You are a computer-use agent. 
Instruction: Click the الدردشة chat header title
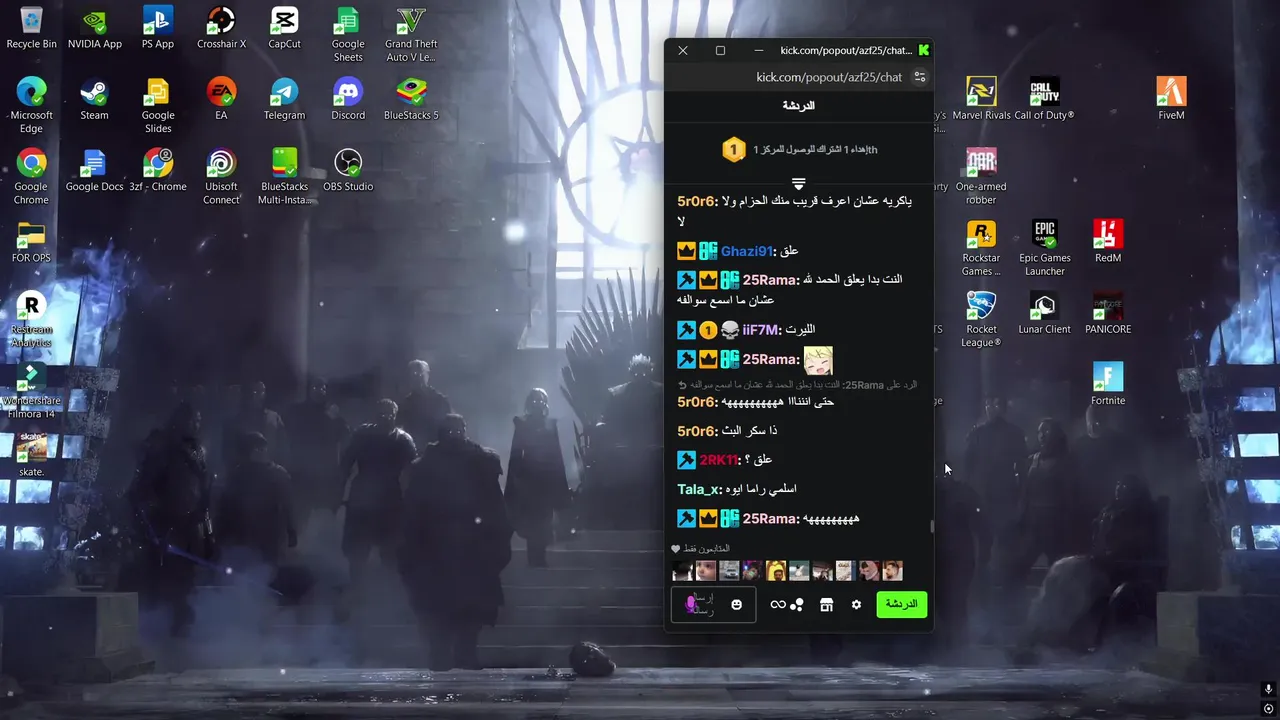coord(798,105)
